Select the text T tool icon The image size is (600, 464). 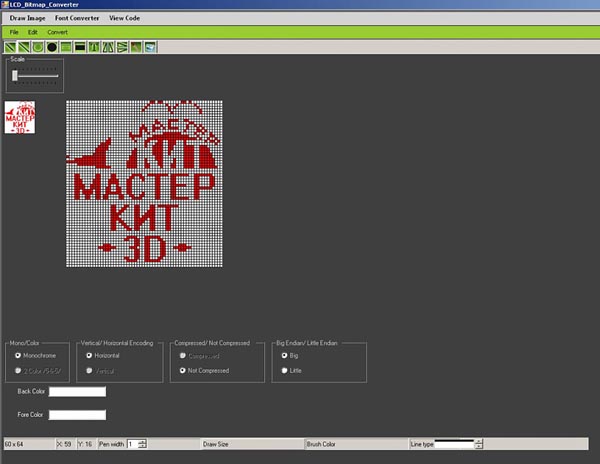94,47
